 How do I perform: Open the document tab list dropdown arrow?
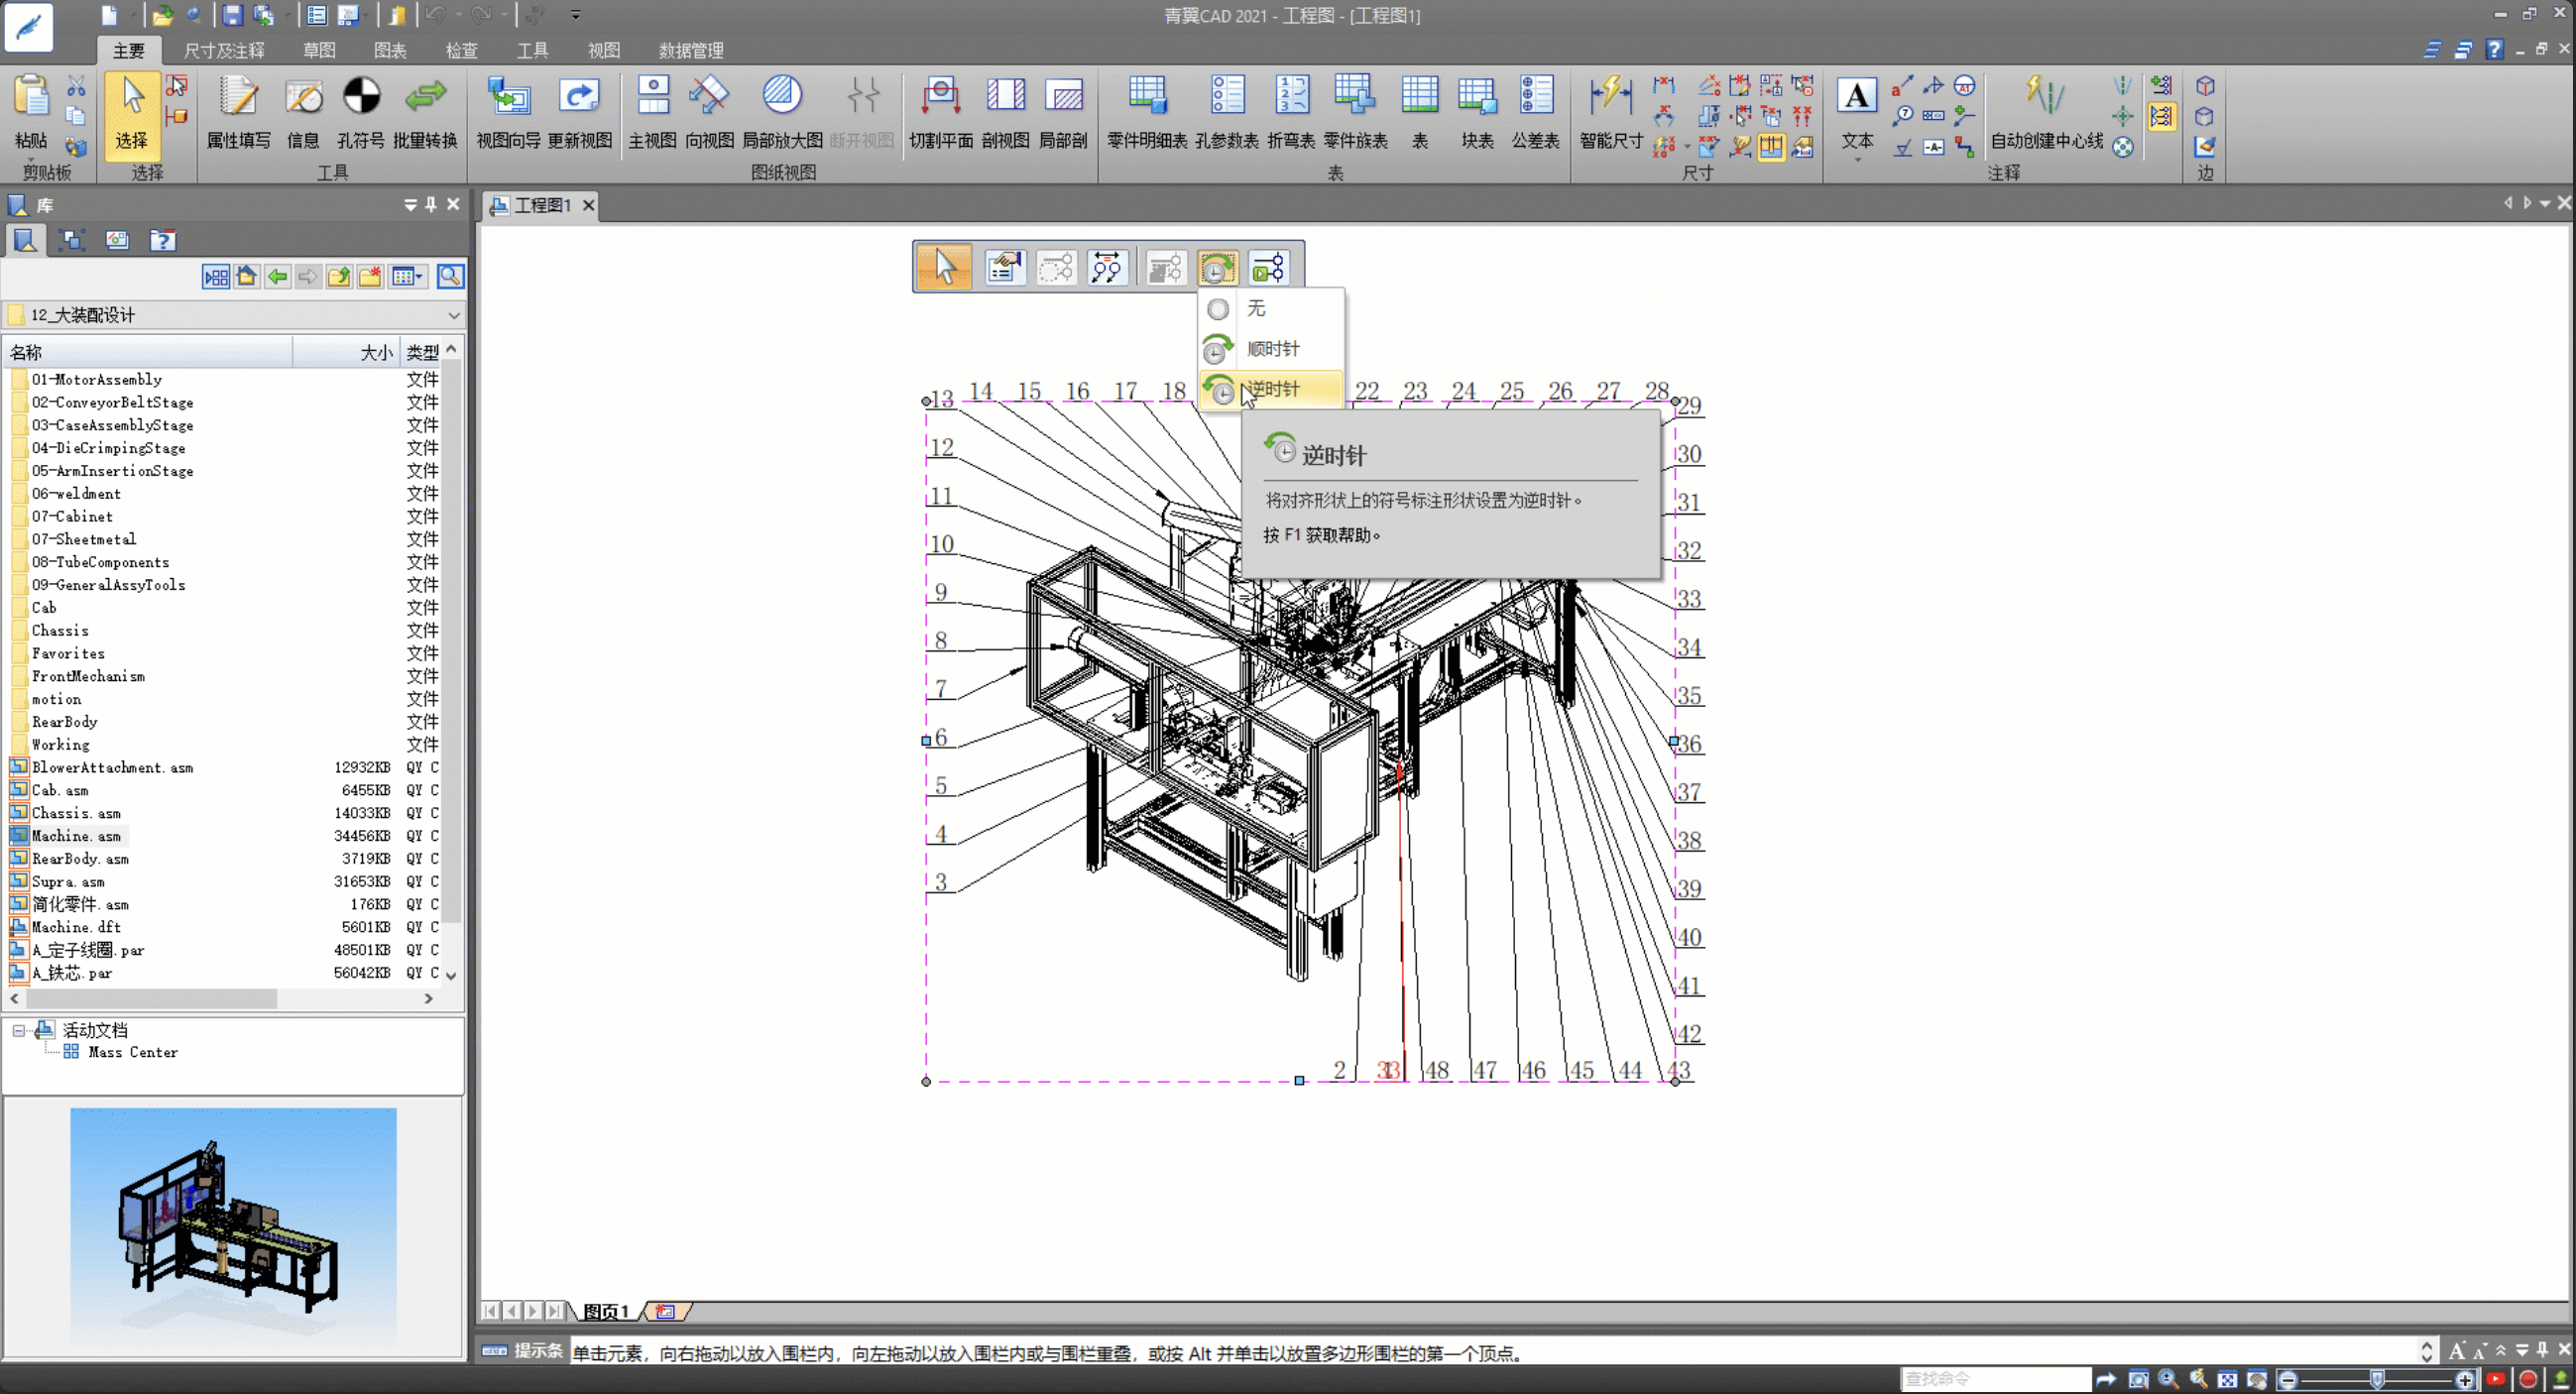pos(2544,204)
